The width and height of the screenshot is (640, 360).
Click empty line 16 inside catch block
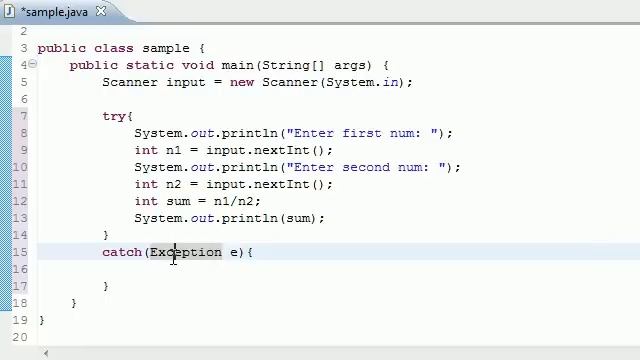[x=338, y=269]
